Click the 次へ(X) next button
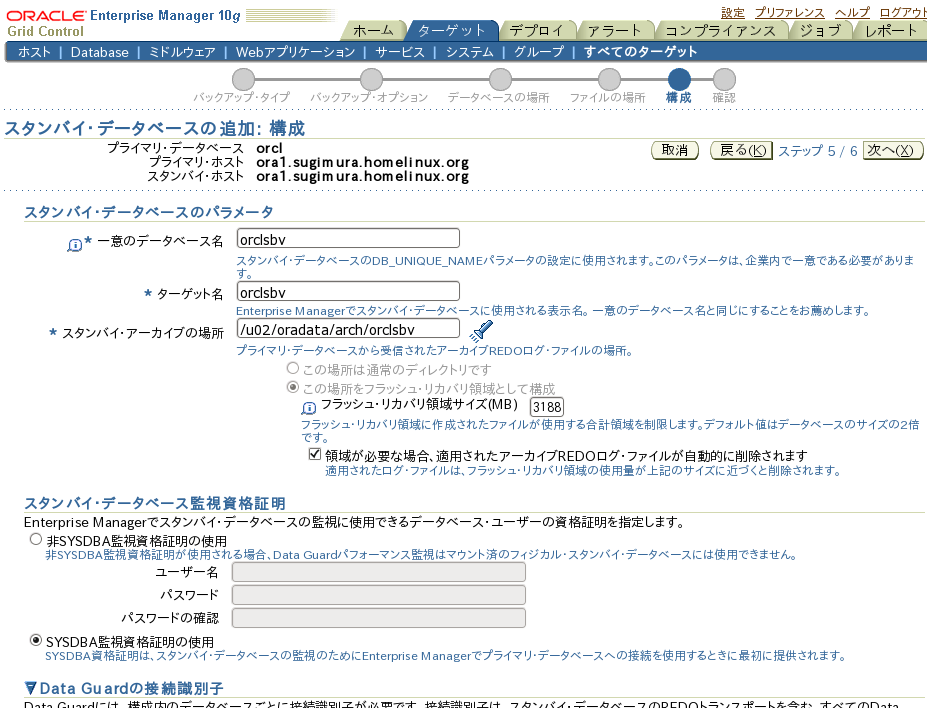927x708 pixels. coord(893,151)
